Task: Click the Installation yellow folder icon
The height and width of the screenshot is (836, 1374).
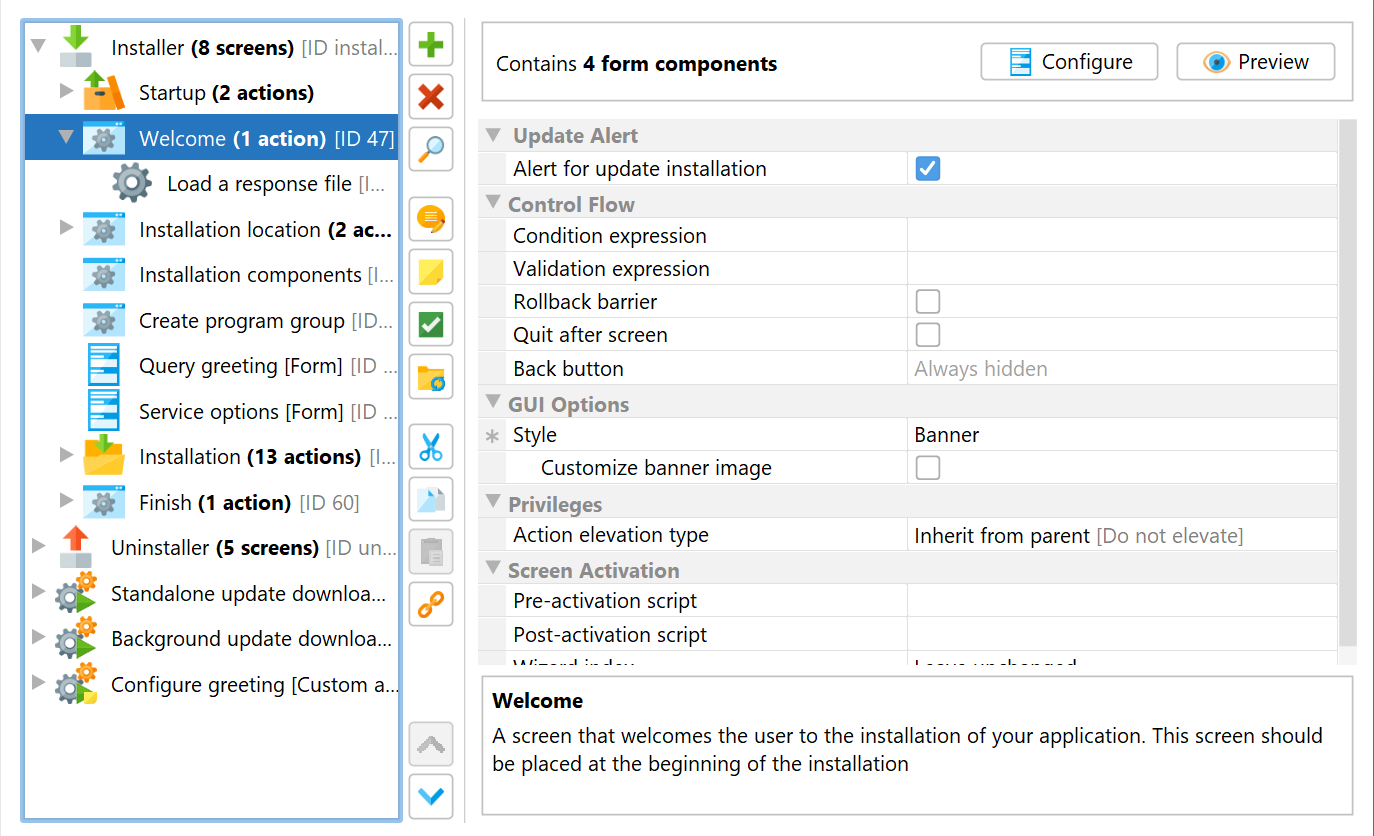Action: tap(104, 456)
